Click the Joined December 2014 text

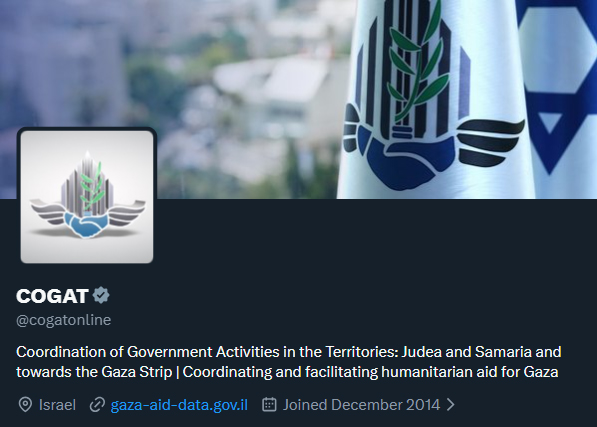point(361,405)
